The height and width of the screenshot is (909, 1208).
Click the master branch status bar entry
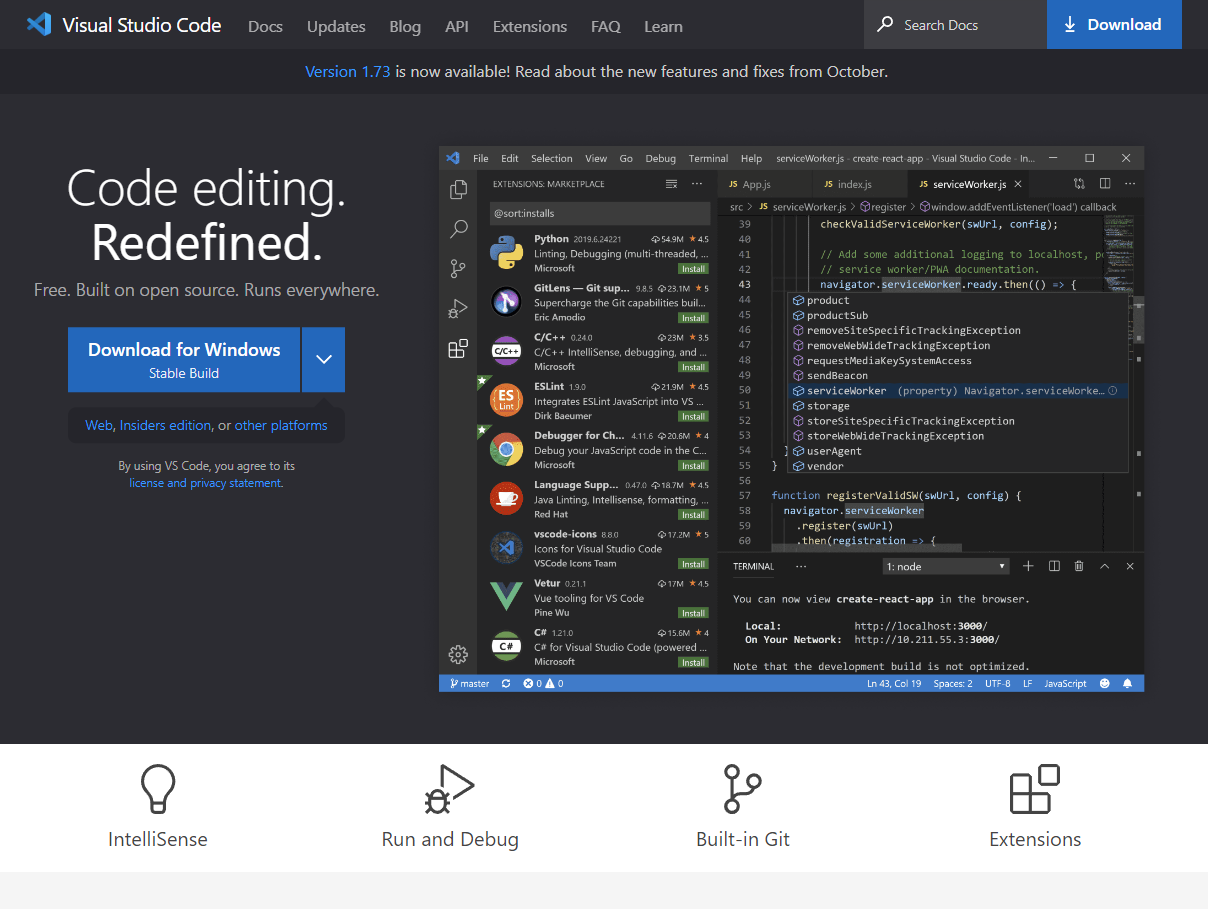click(470, 684)
